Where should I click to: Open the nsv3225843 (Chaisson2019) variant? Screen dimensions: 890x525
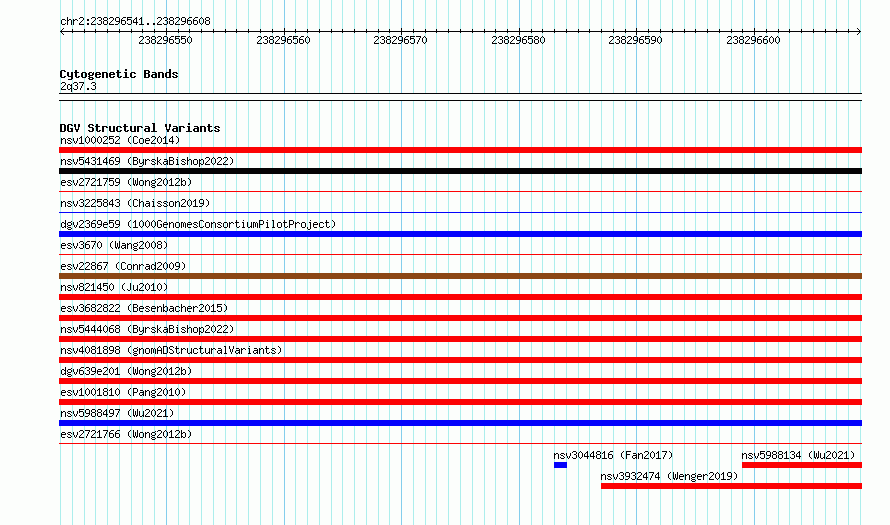click(x=135, y=203)
